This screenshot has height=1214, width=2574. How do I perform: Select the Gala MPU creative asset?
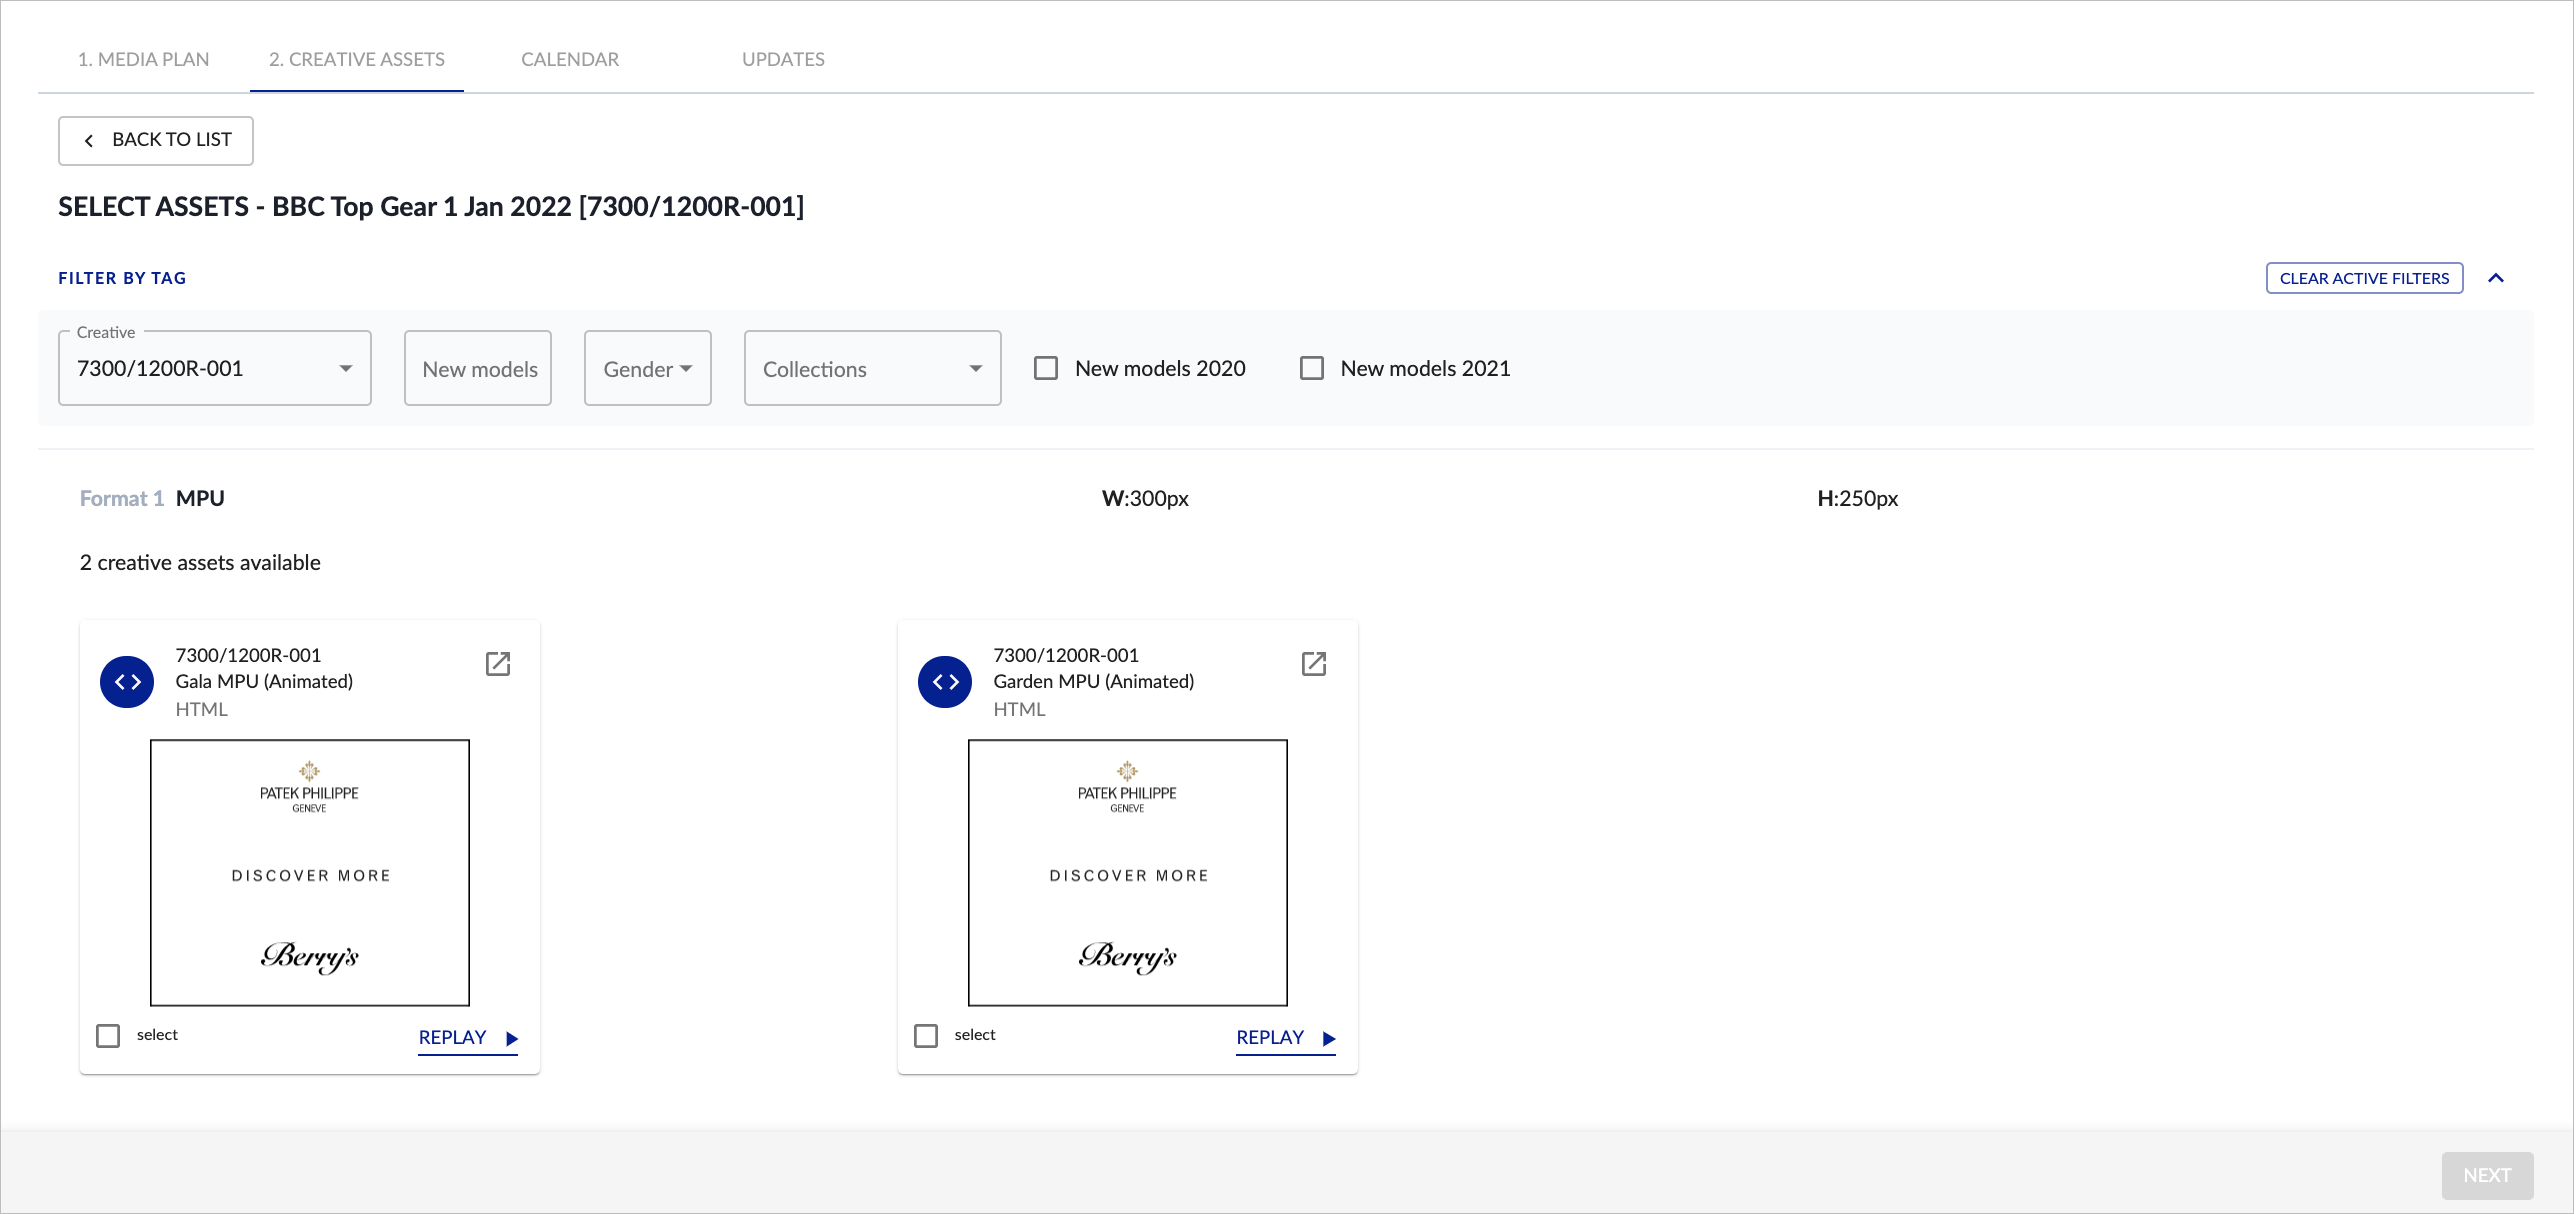click(107, 1035)
